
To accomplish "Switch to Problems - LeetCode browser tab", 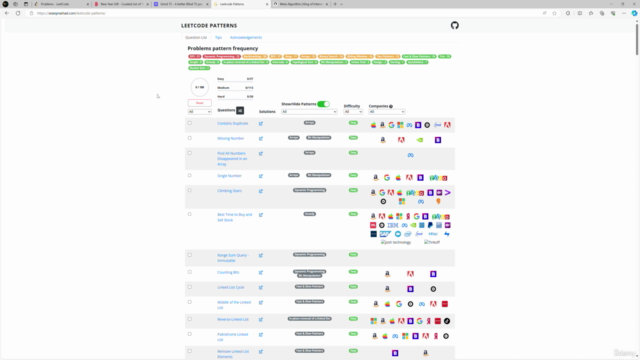I will point(61,4).
